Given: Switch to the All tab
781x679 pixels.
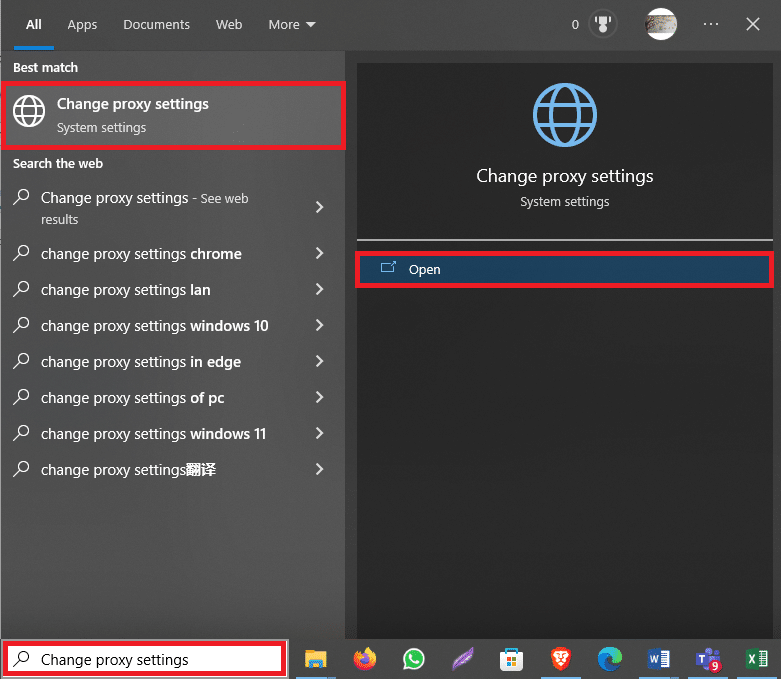Looking at the screenshot, I should pos(34,24).
